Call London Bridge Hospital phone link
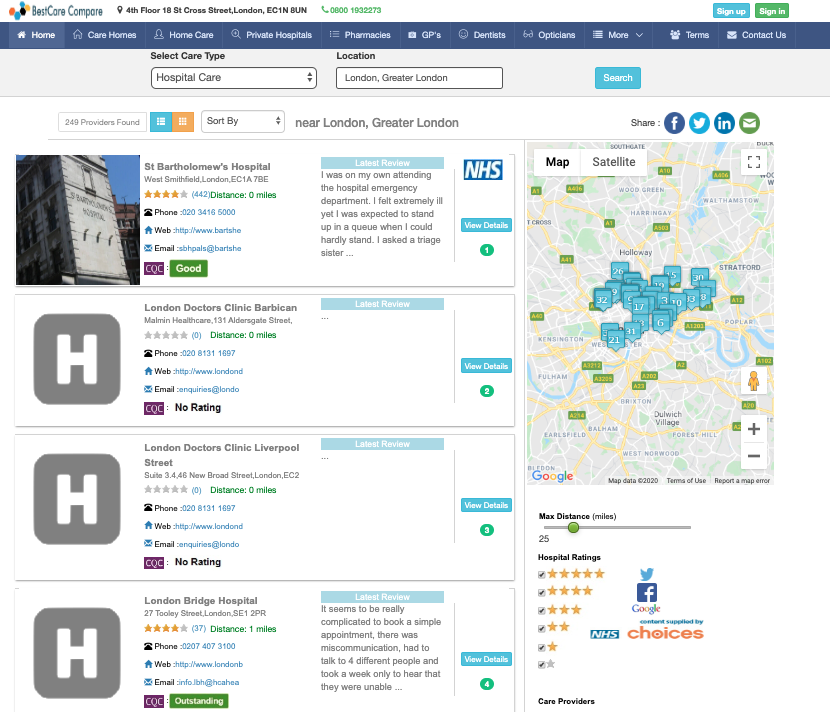 click(x=208, y=646)
